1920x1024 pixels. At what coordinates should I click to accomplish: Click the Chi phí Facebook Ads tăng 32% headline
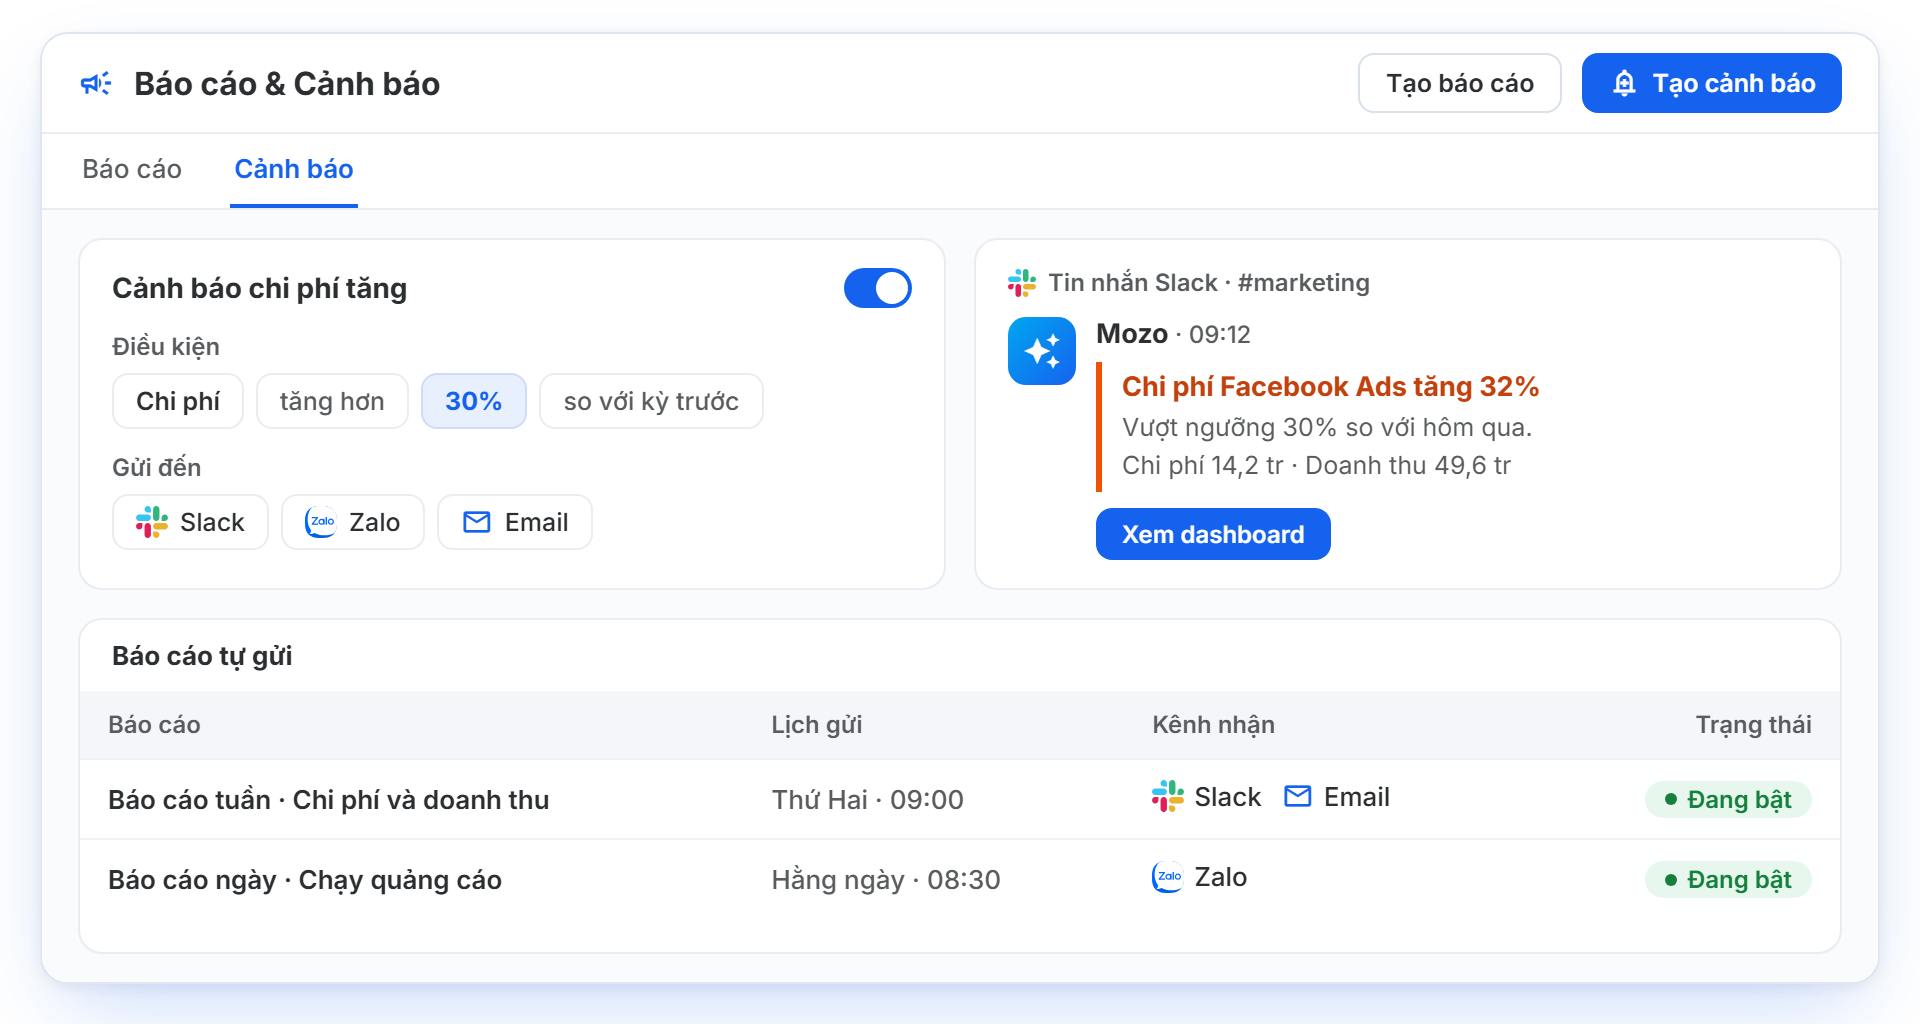[1330, 386]
